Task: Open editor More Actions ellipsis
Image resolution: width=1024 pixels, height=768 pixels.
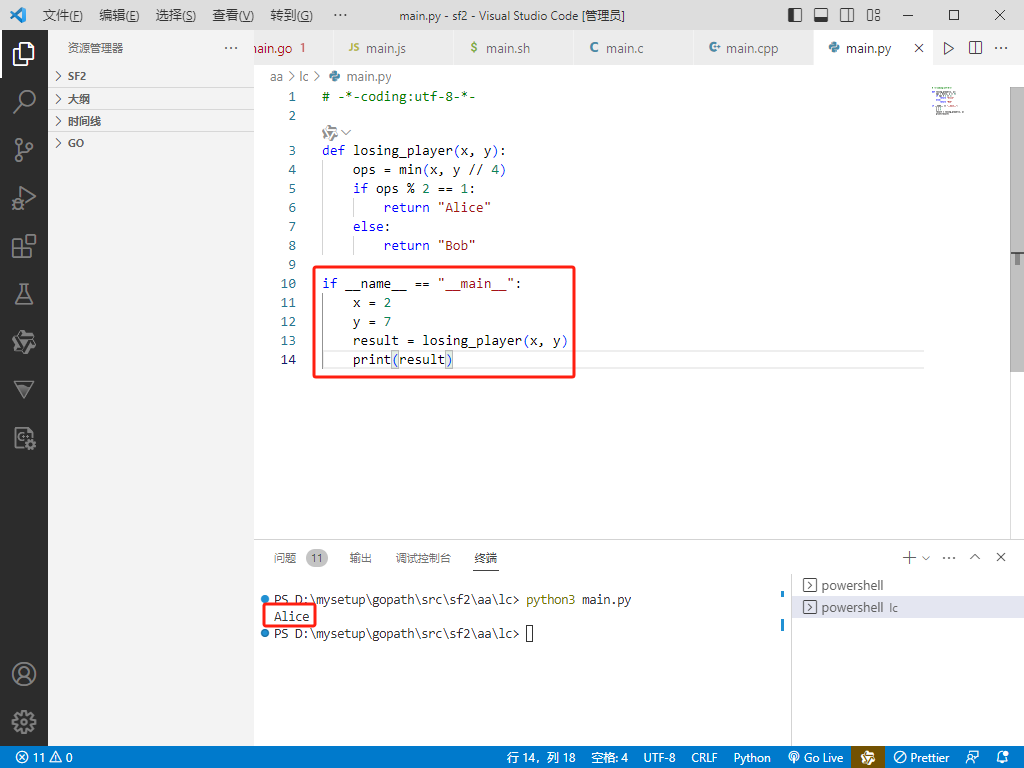Action: coord(1001,48)
